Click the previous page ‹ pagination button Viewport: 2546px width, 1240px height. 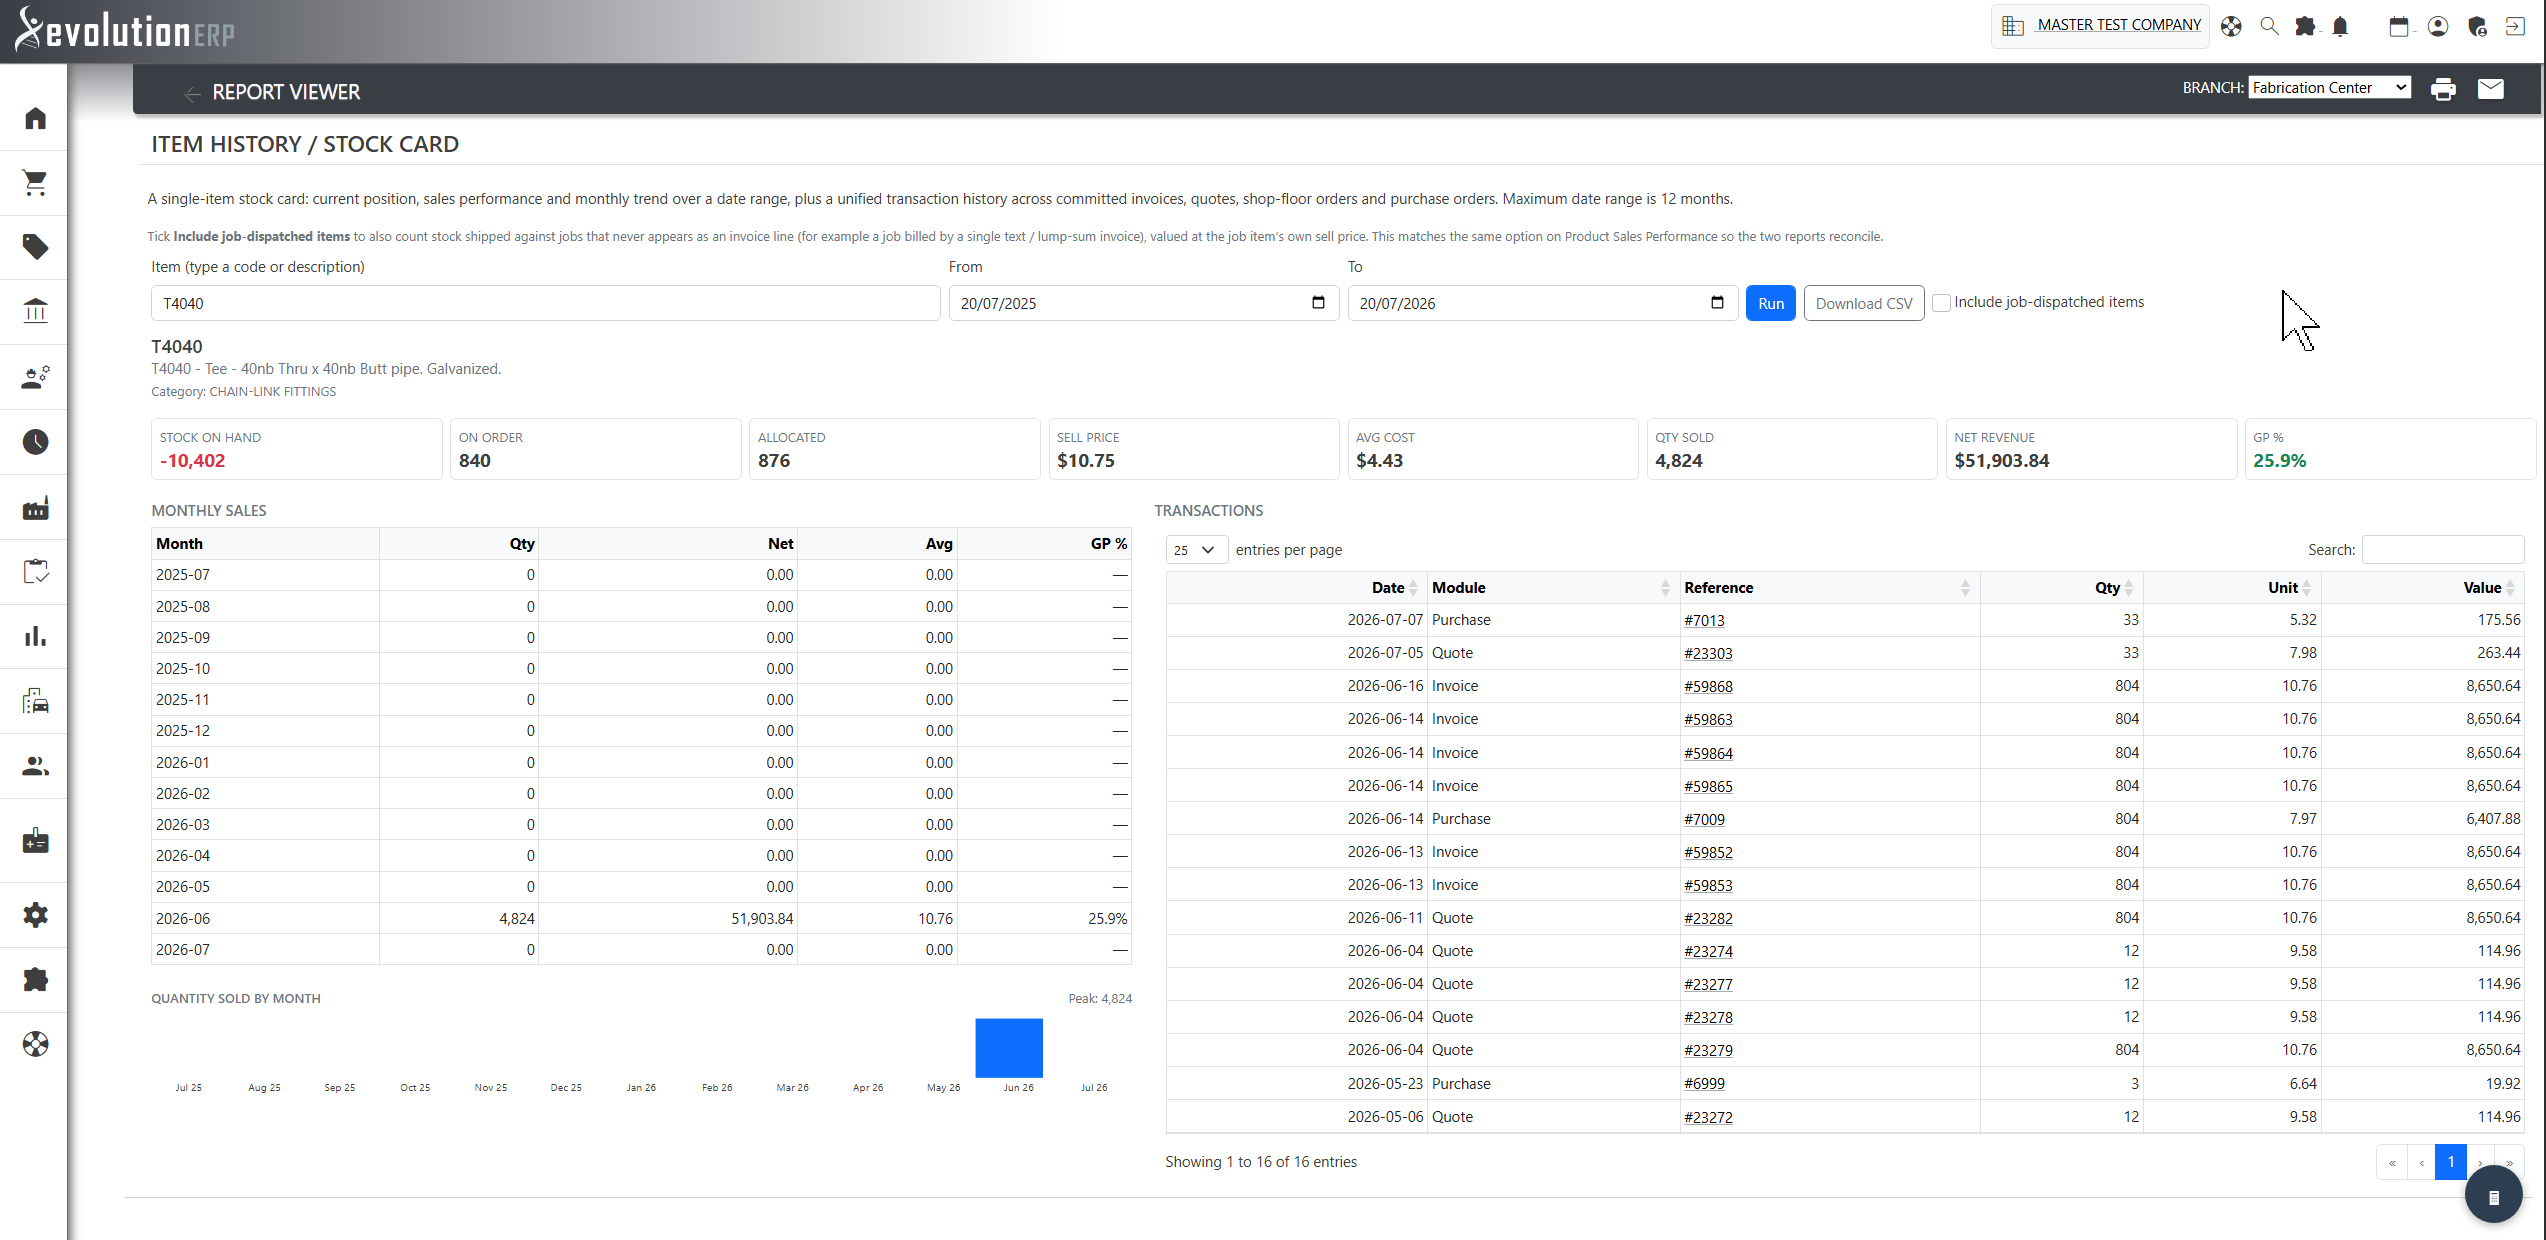click(2421, 1162)
